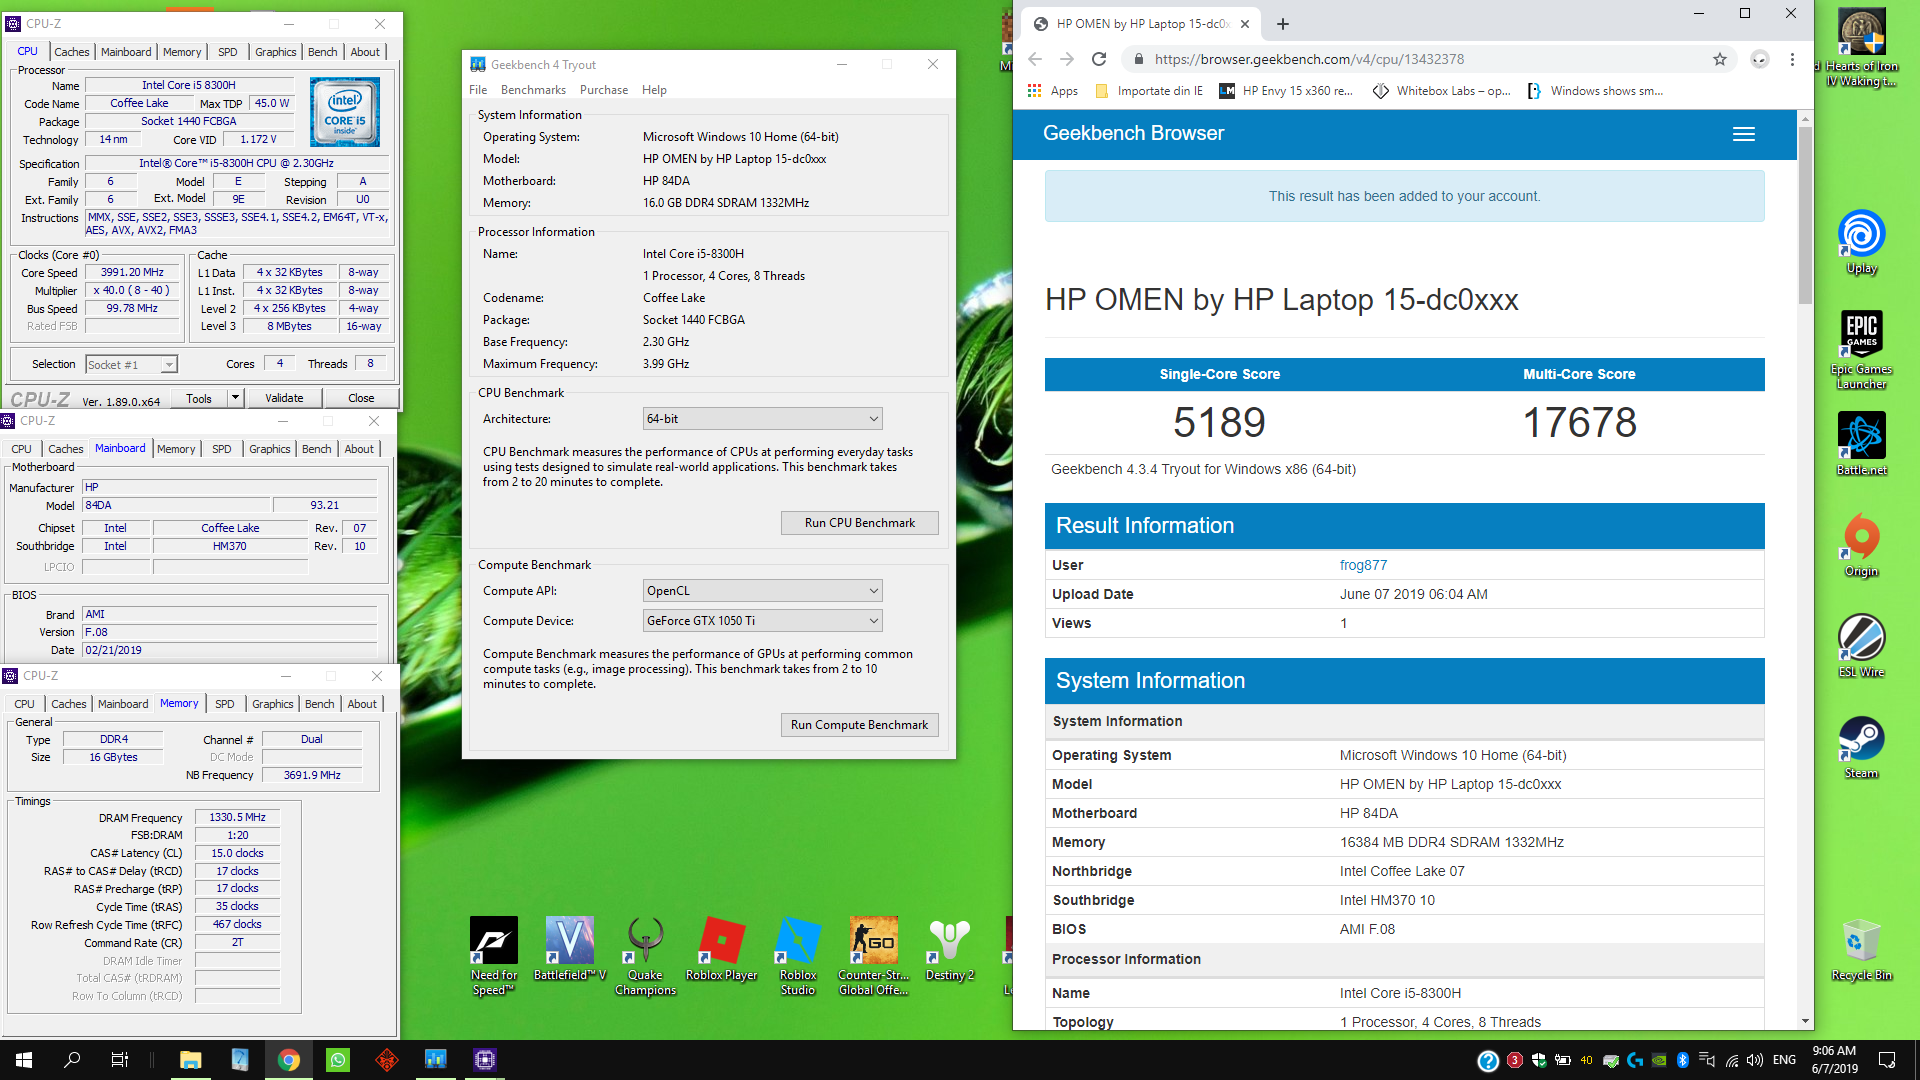Open the NVIDIA tray icon
Image resolution: width=1920 pixels, height=1080 pixels.
(1659, 1060)
